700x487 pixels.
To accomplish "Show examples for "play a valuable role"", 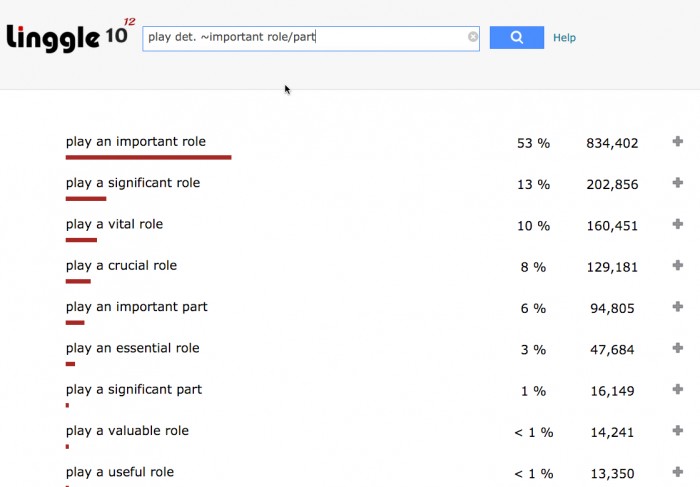I will (x=678, y=431).
